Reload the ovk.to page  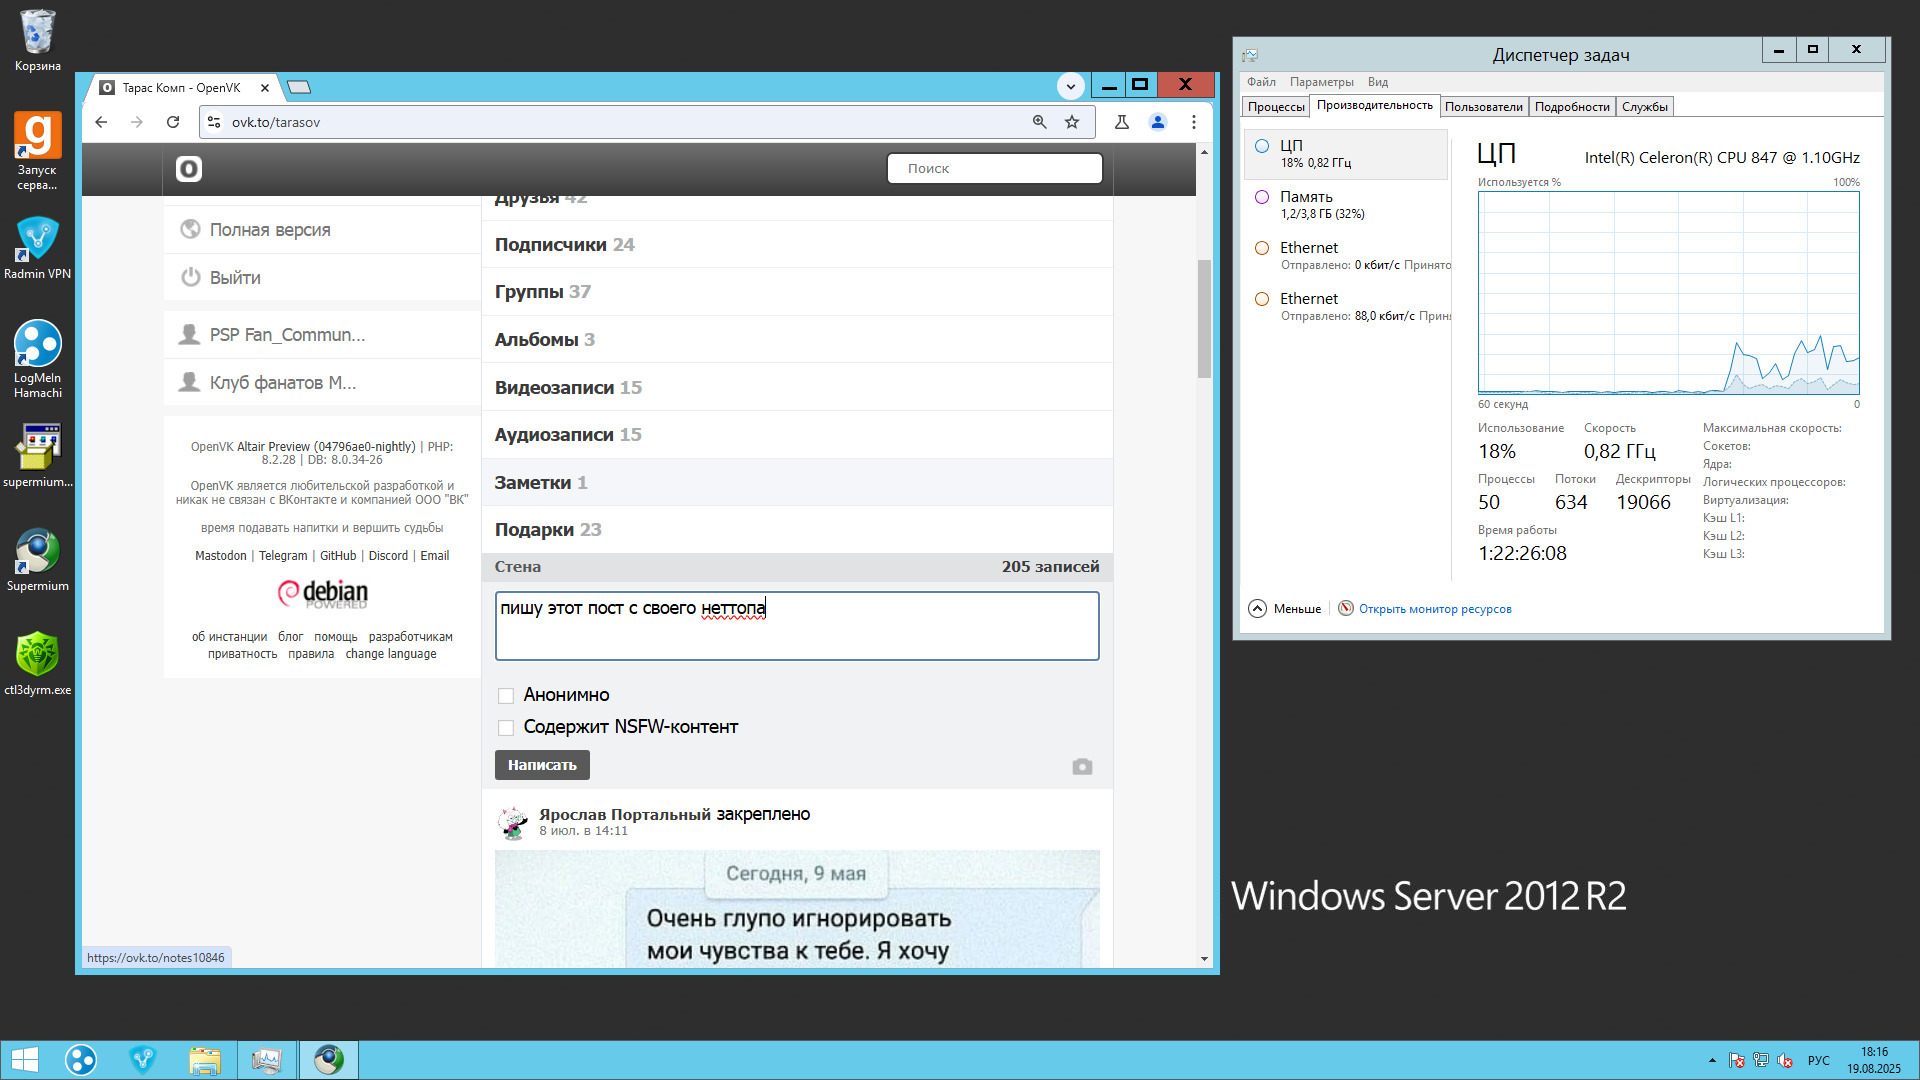coord(173,122)
